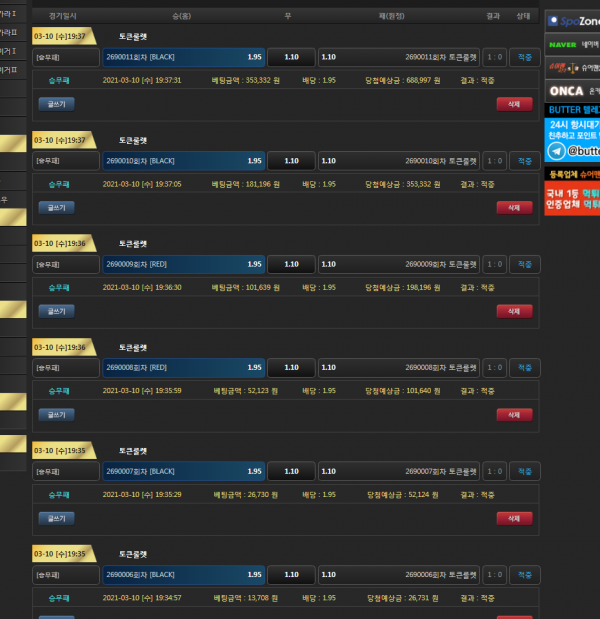Click 글쓰기 below the 2690009 RED bet
The width and height of the screenshot is (600, 619).
pos(56,311)
